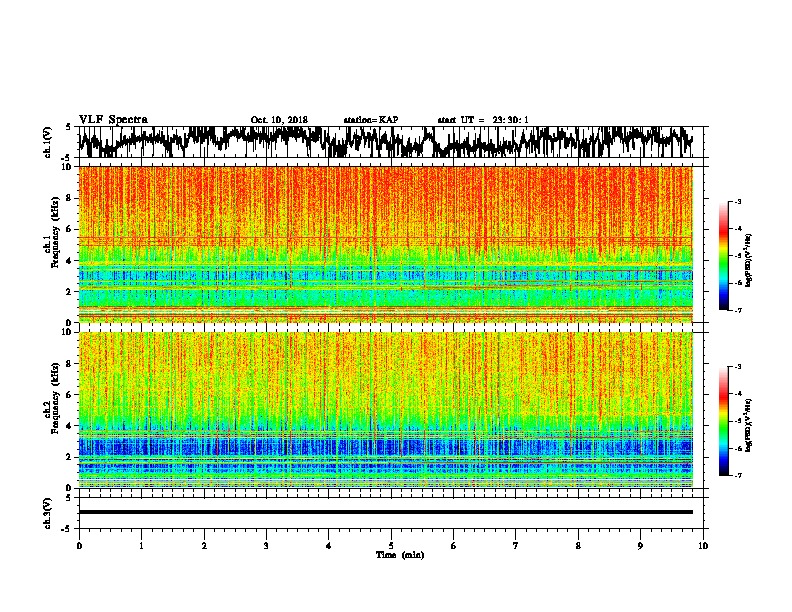This screenshot has width=792, height=612.
Task: Click time axis tick label "8"
Action: [578, 546]
